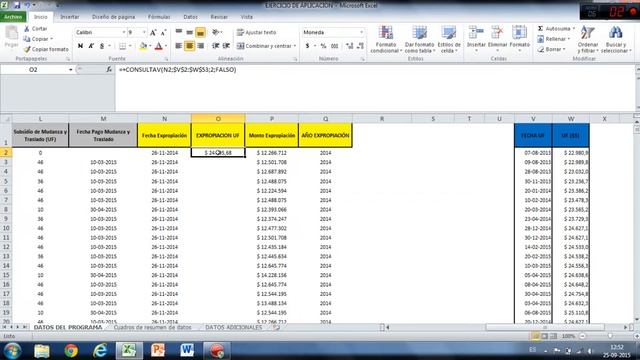Open Calibri font name dropdown
This screenshot has height=360, width=640.
click(124, 32)
